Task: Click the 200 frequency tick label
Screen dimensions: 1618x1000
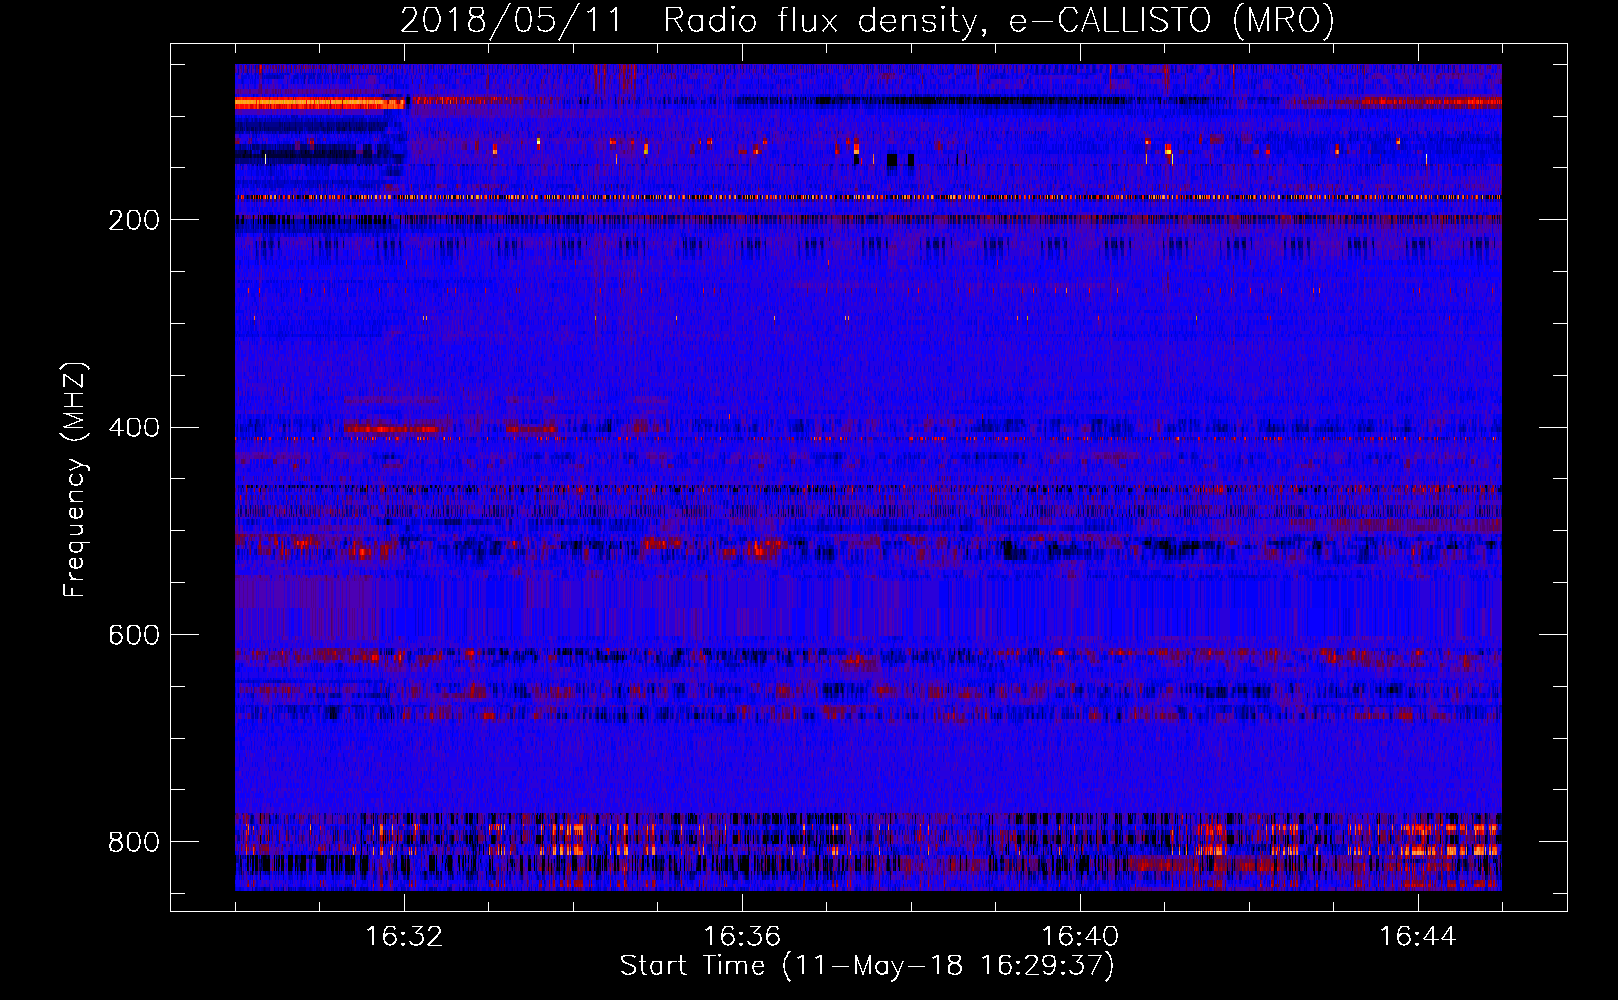Action: click(134, 220)
